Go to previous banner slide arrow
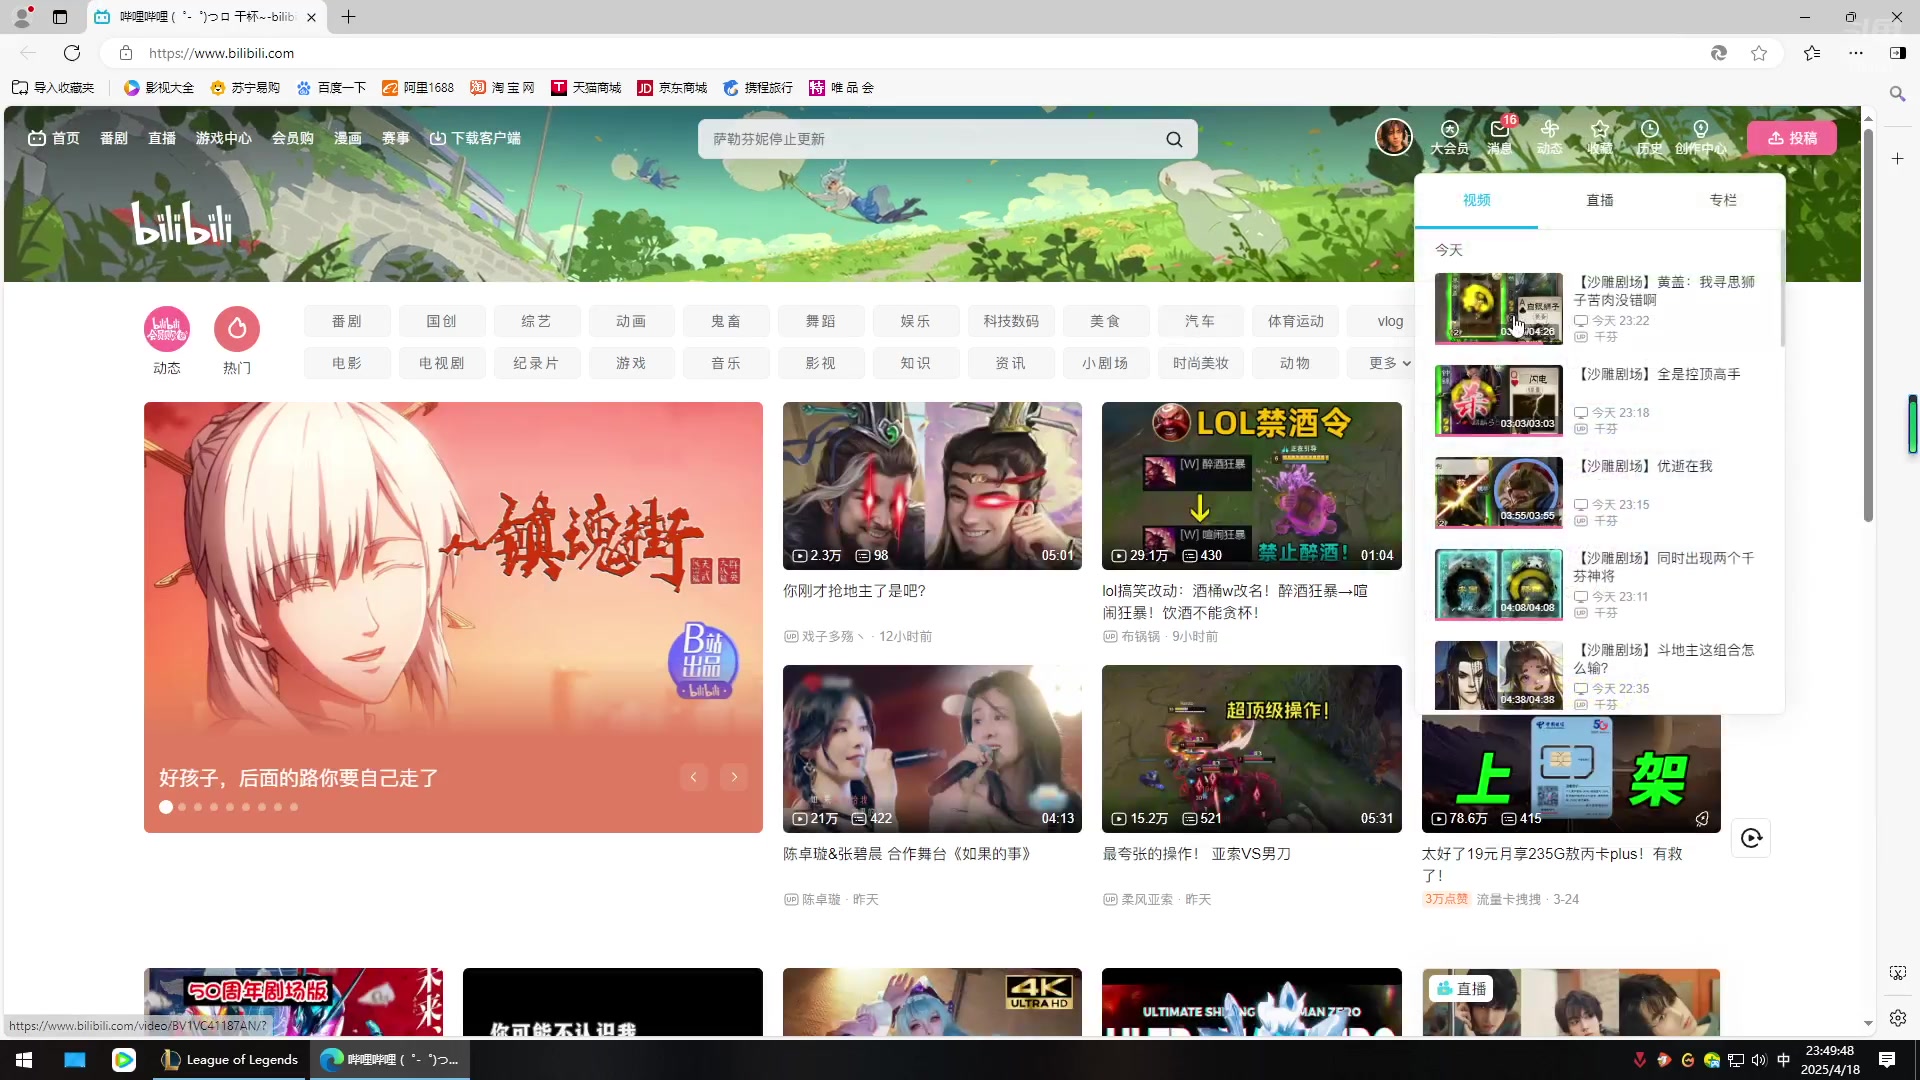The height and width of the screenshot is (1080, 1920). [693, 777]
